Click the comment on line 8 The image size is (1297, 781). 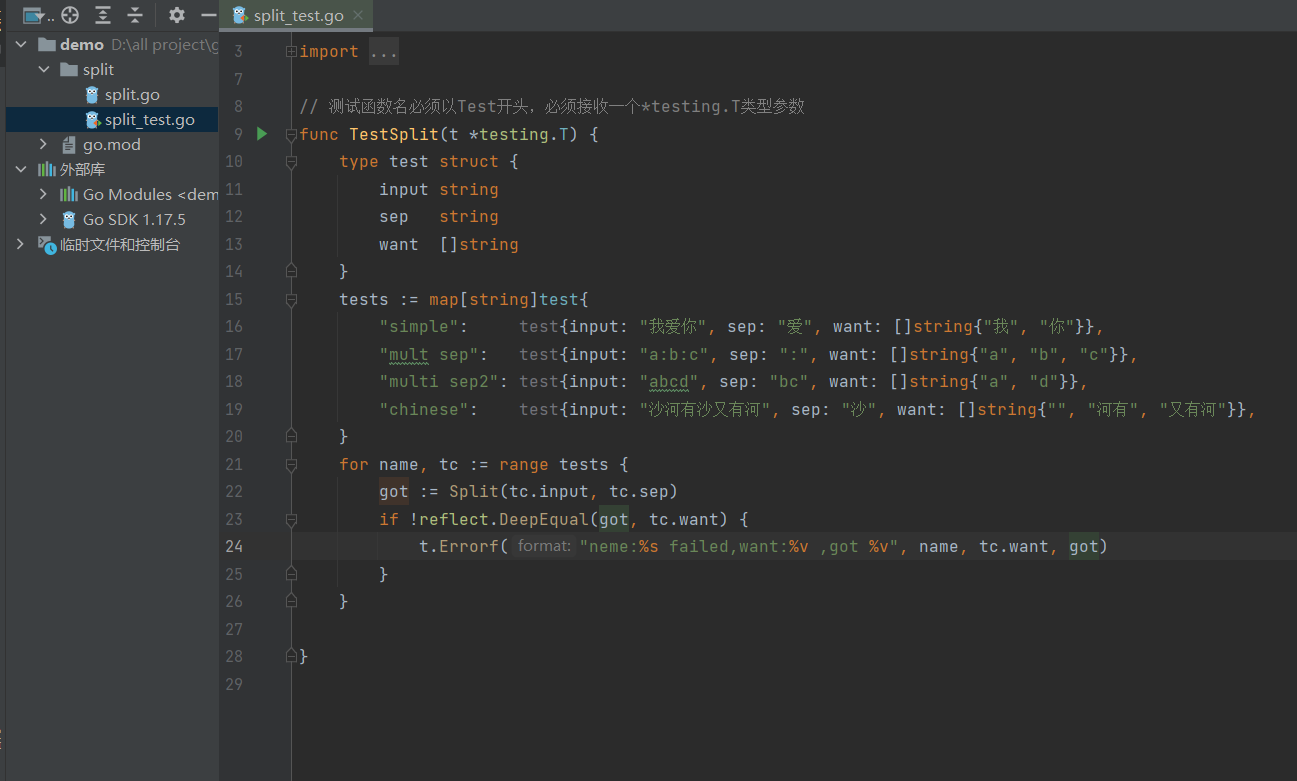[552, 106]
